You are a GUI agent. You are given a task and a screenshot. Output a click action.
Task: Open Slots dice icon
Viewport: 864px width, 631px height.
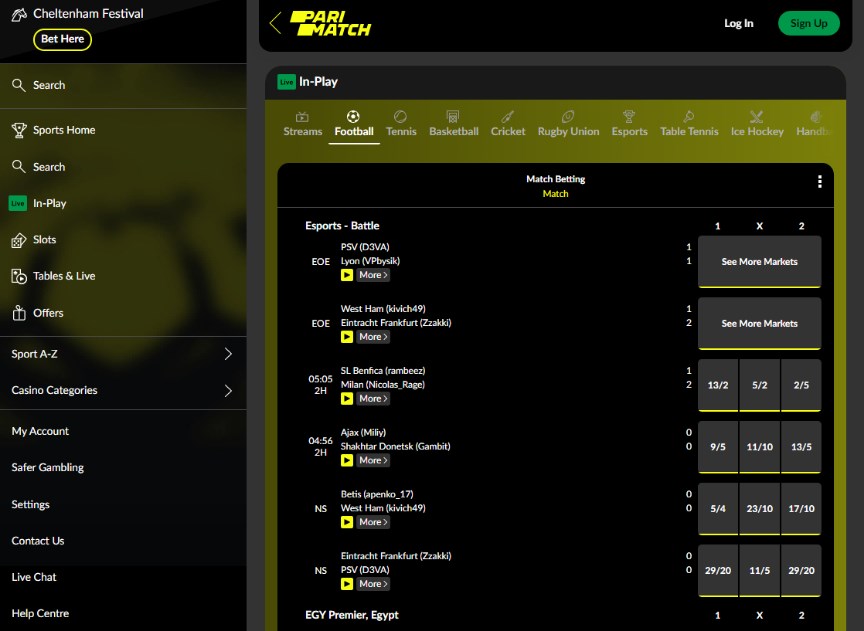pyautogui.click(x=19, y=240)
